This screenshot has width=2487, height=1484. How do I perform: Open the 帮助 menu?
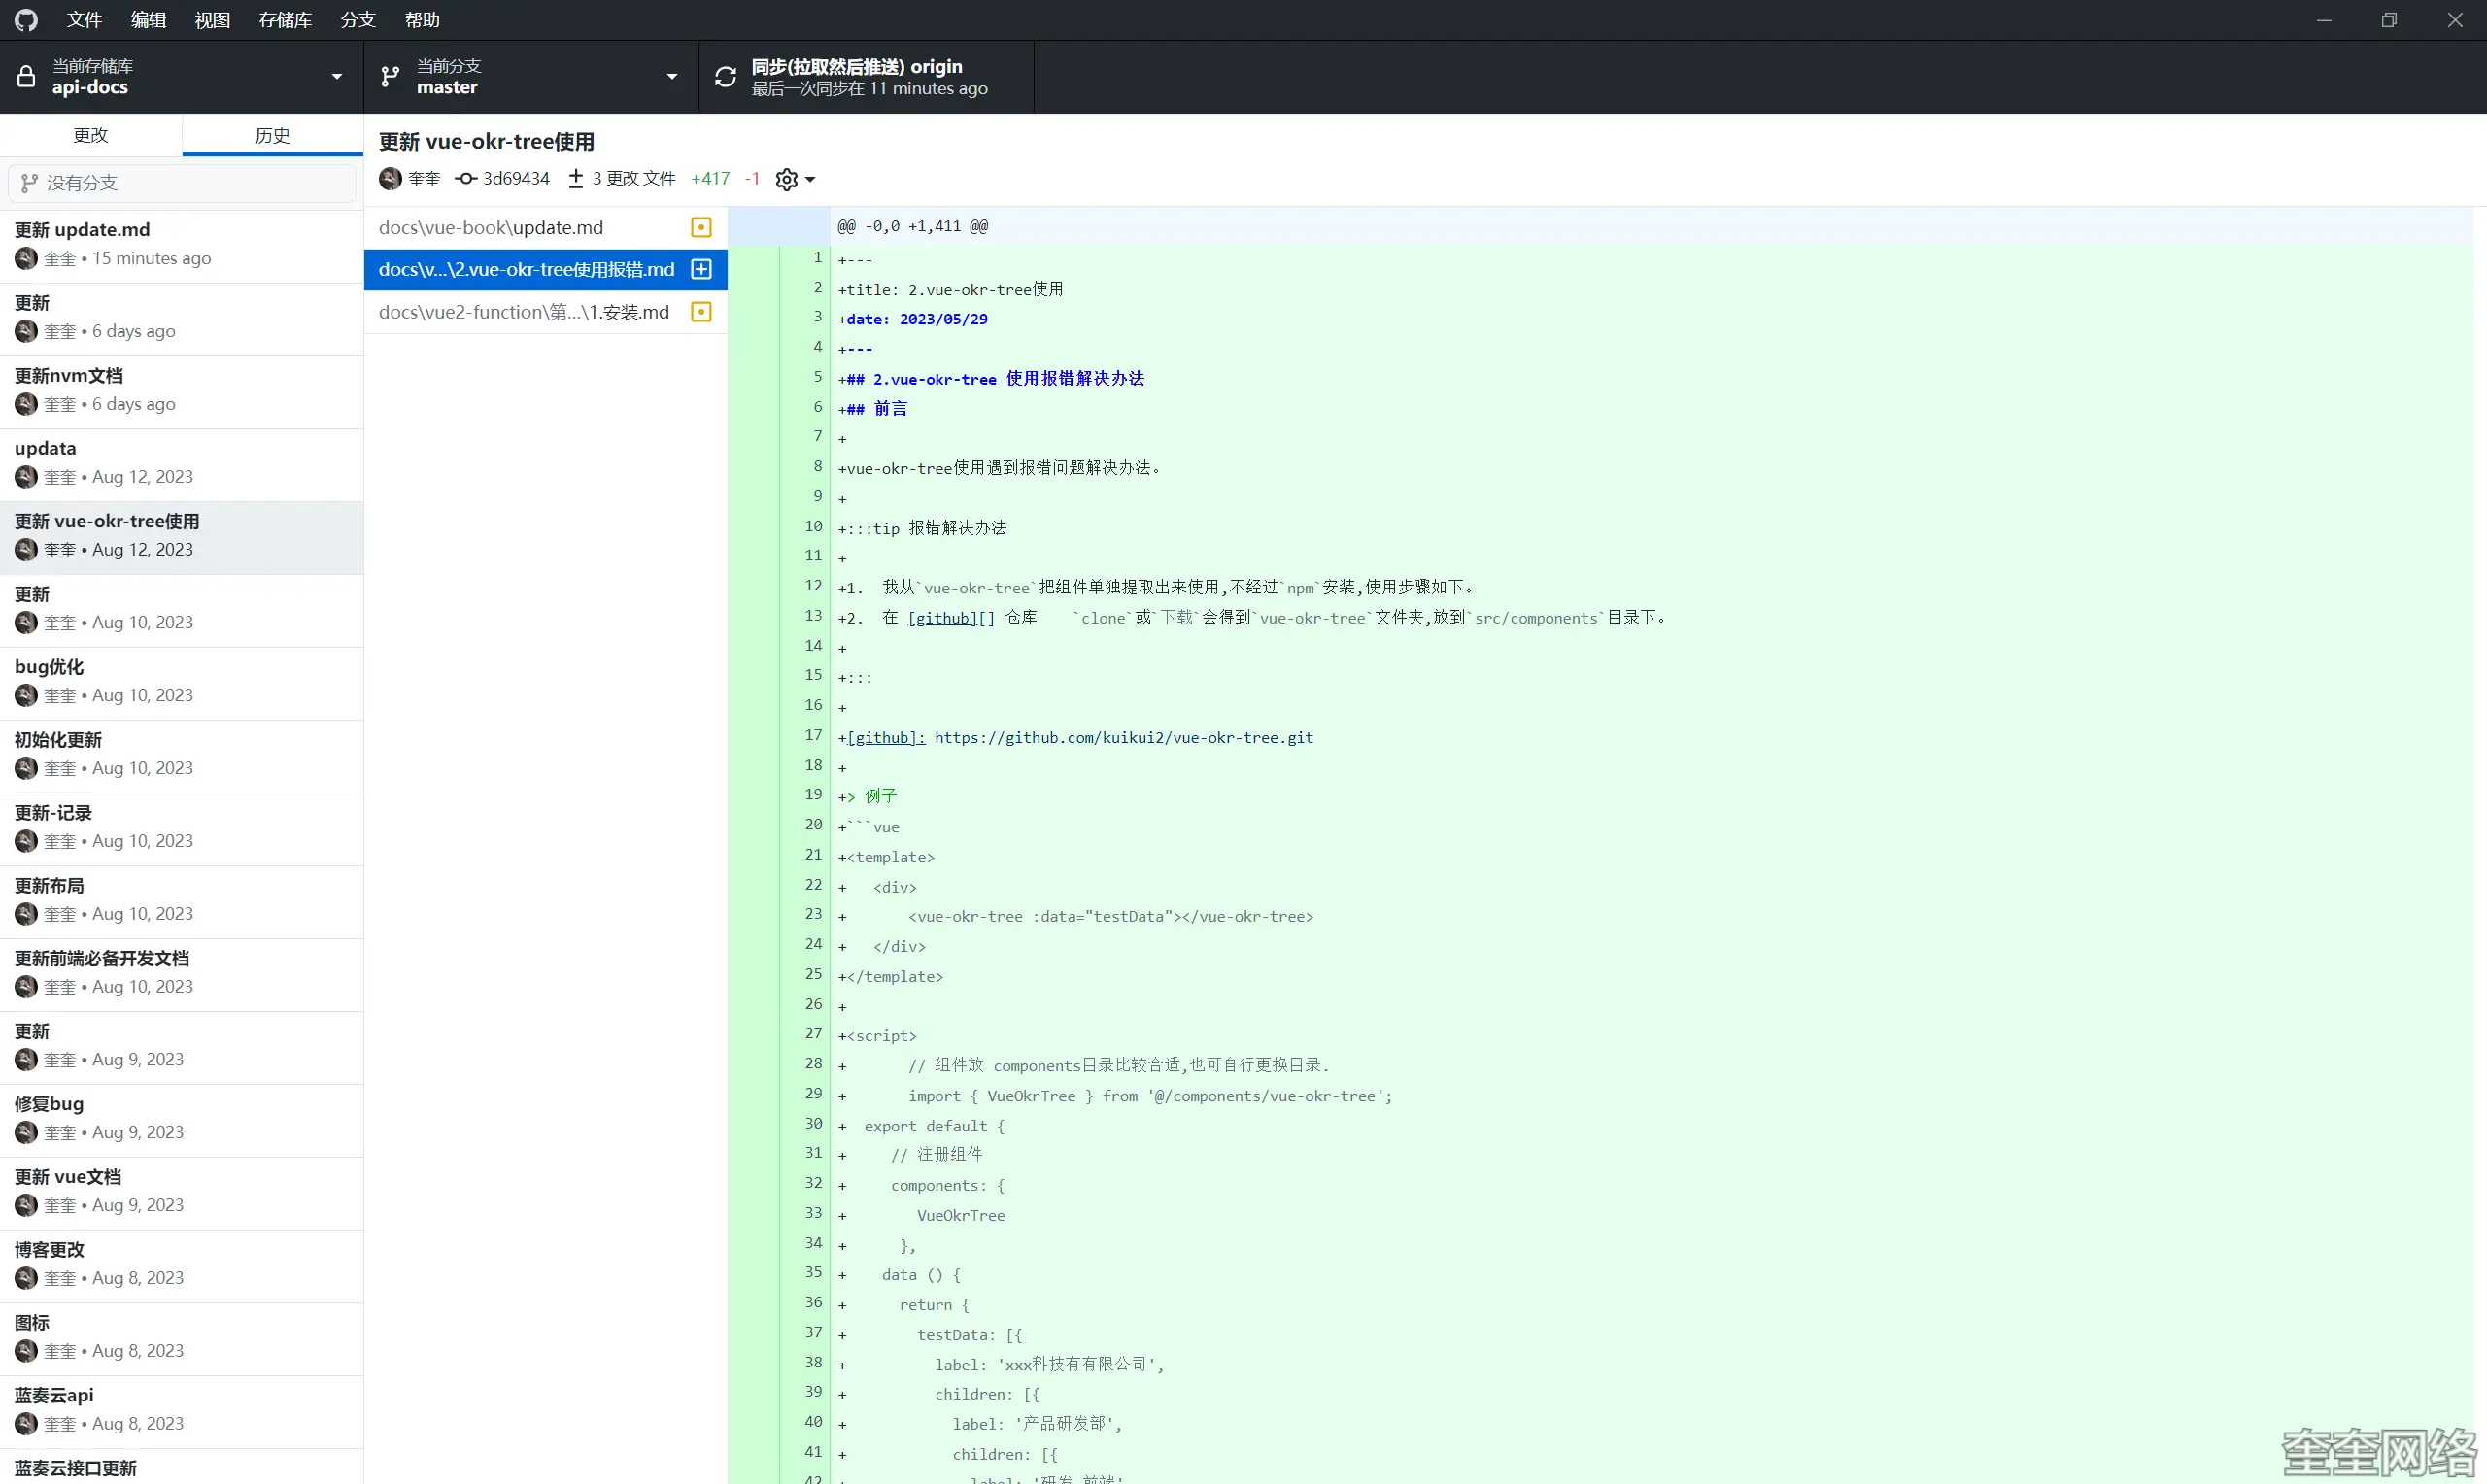[422, 20]
